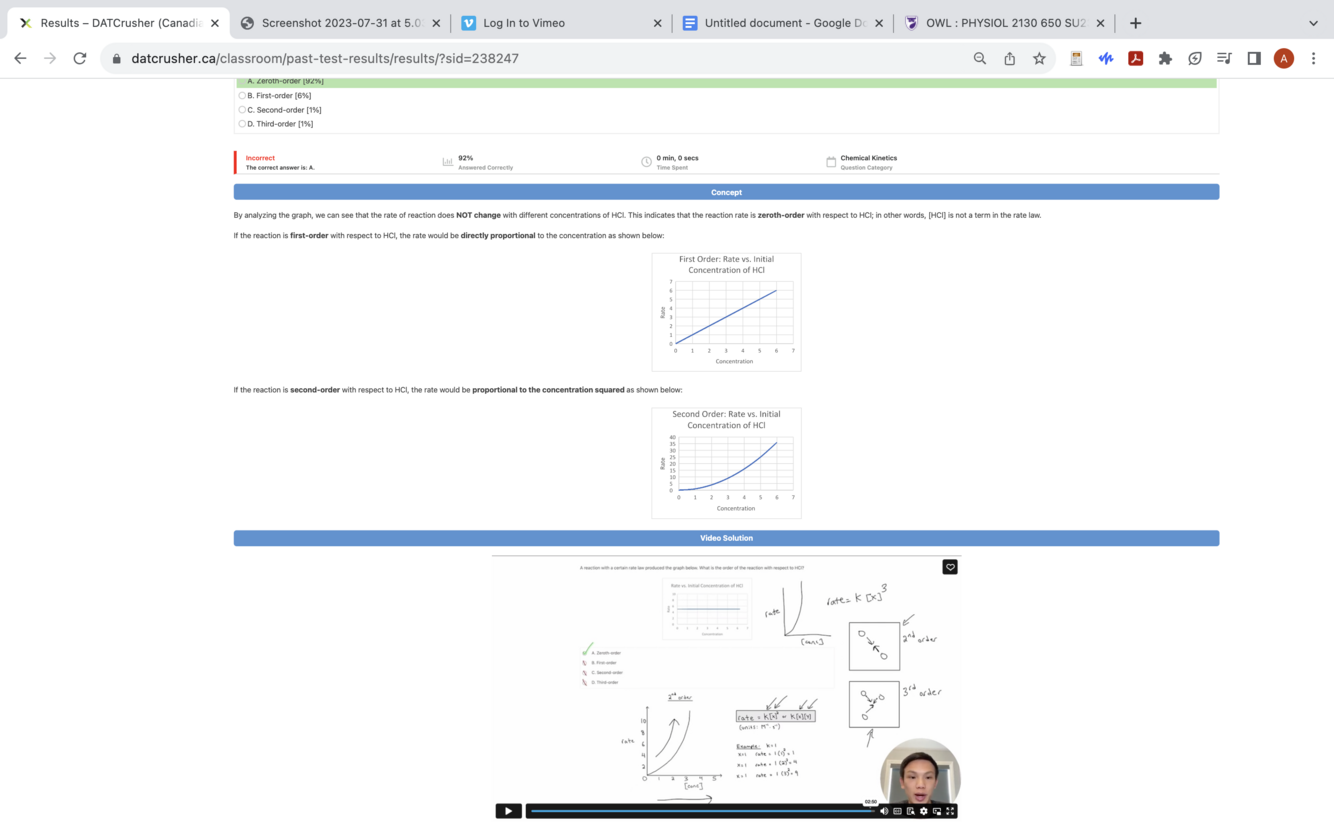The image size is (1334, 834).
Task: Play the video solution
Action: click(508, 811)
